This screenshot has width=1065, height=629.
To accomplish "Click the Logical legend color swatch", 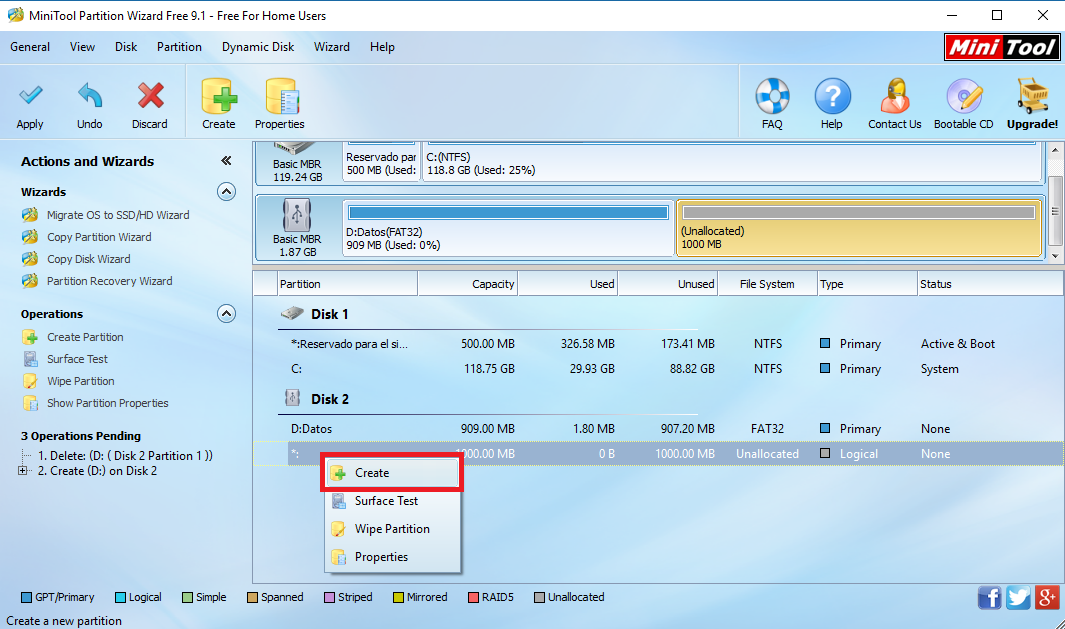I will point(120,598).
